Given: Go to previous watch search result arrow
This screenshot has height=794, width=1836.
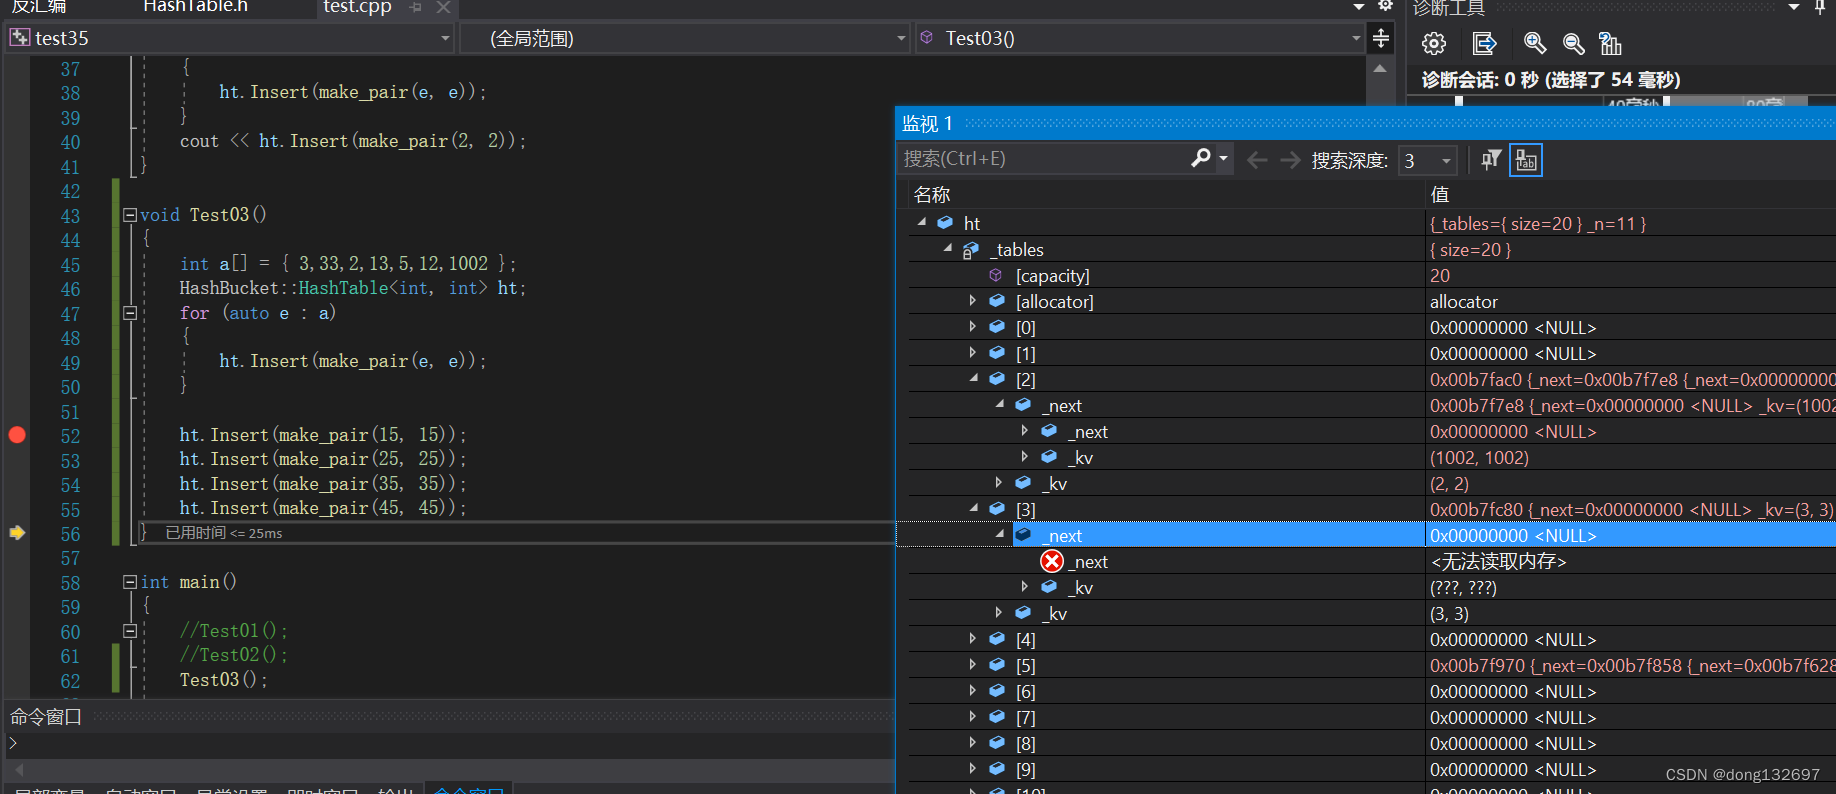Looking at the screenshot, I should [x=1258, y=160].
